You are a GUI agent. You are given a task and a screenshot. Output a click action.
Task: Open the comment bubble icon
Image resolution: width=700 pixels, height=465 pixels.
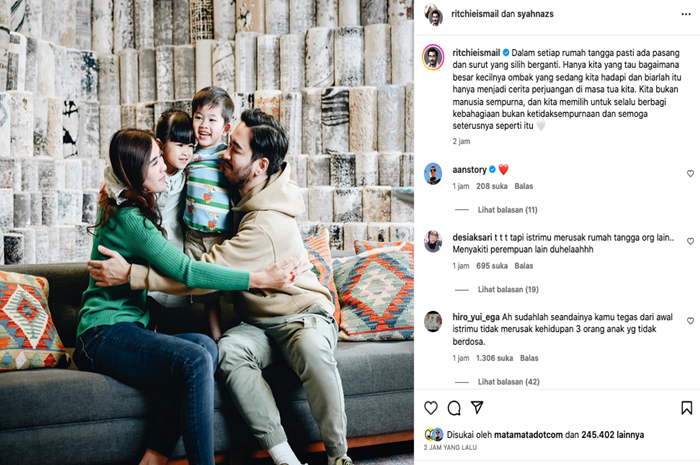(454, 408)
